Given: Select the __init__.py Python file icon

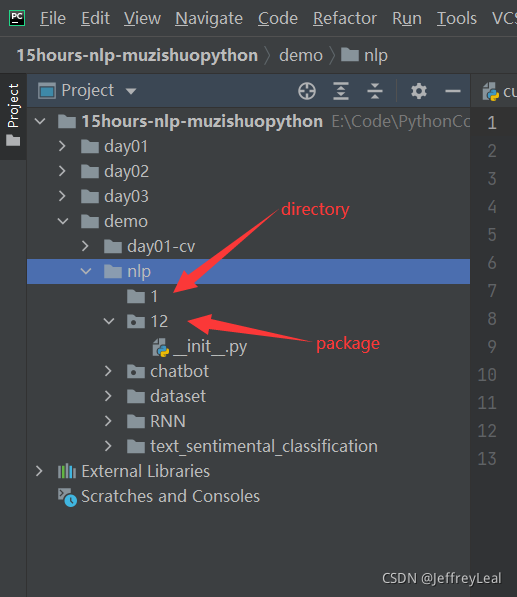Looking at the screenshot, I should click(x=161, y=347).
